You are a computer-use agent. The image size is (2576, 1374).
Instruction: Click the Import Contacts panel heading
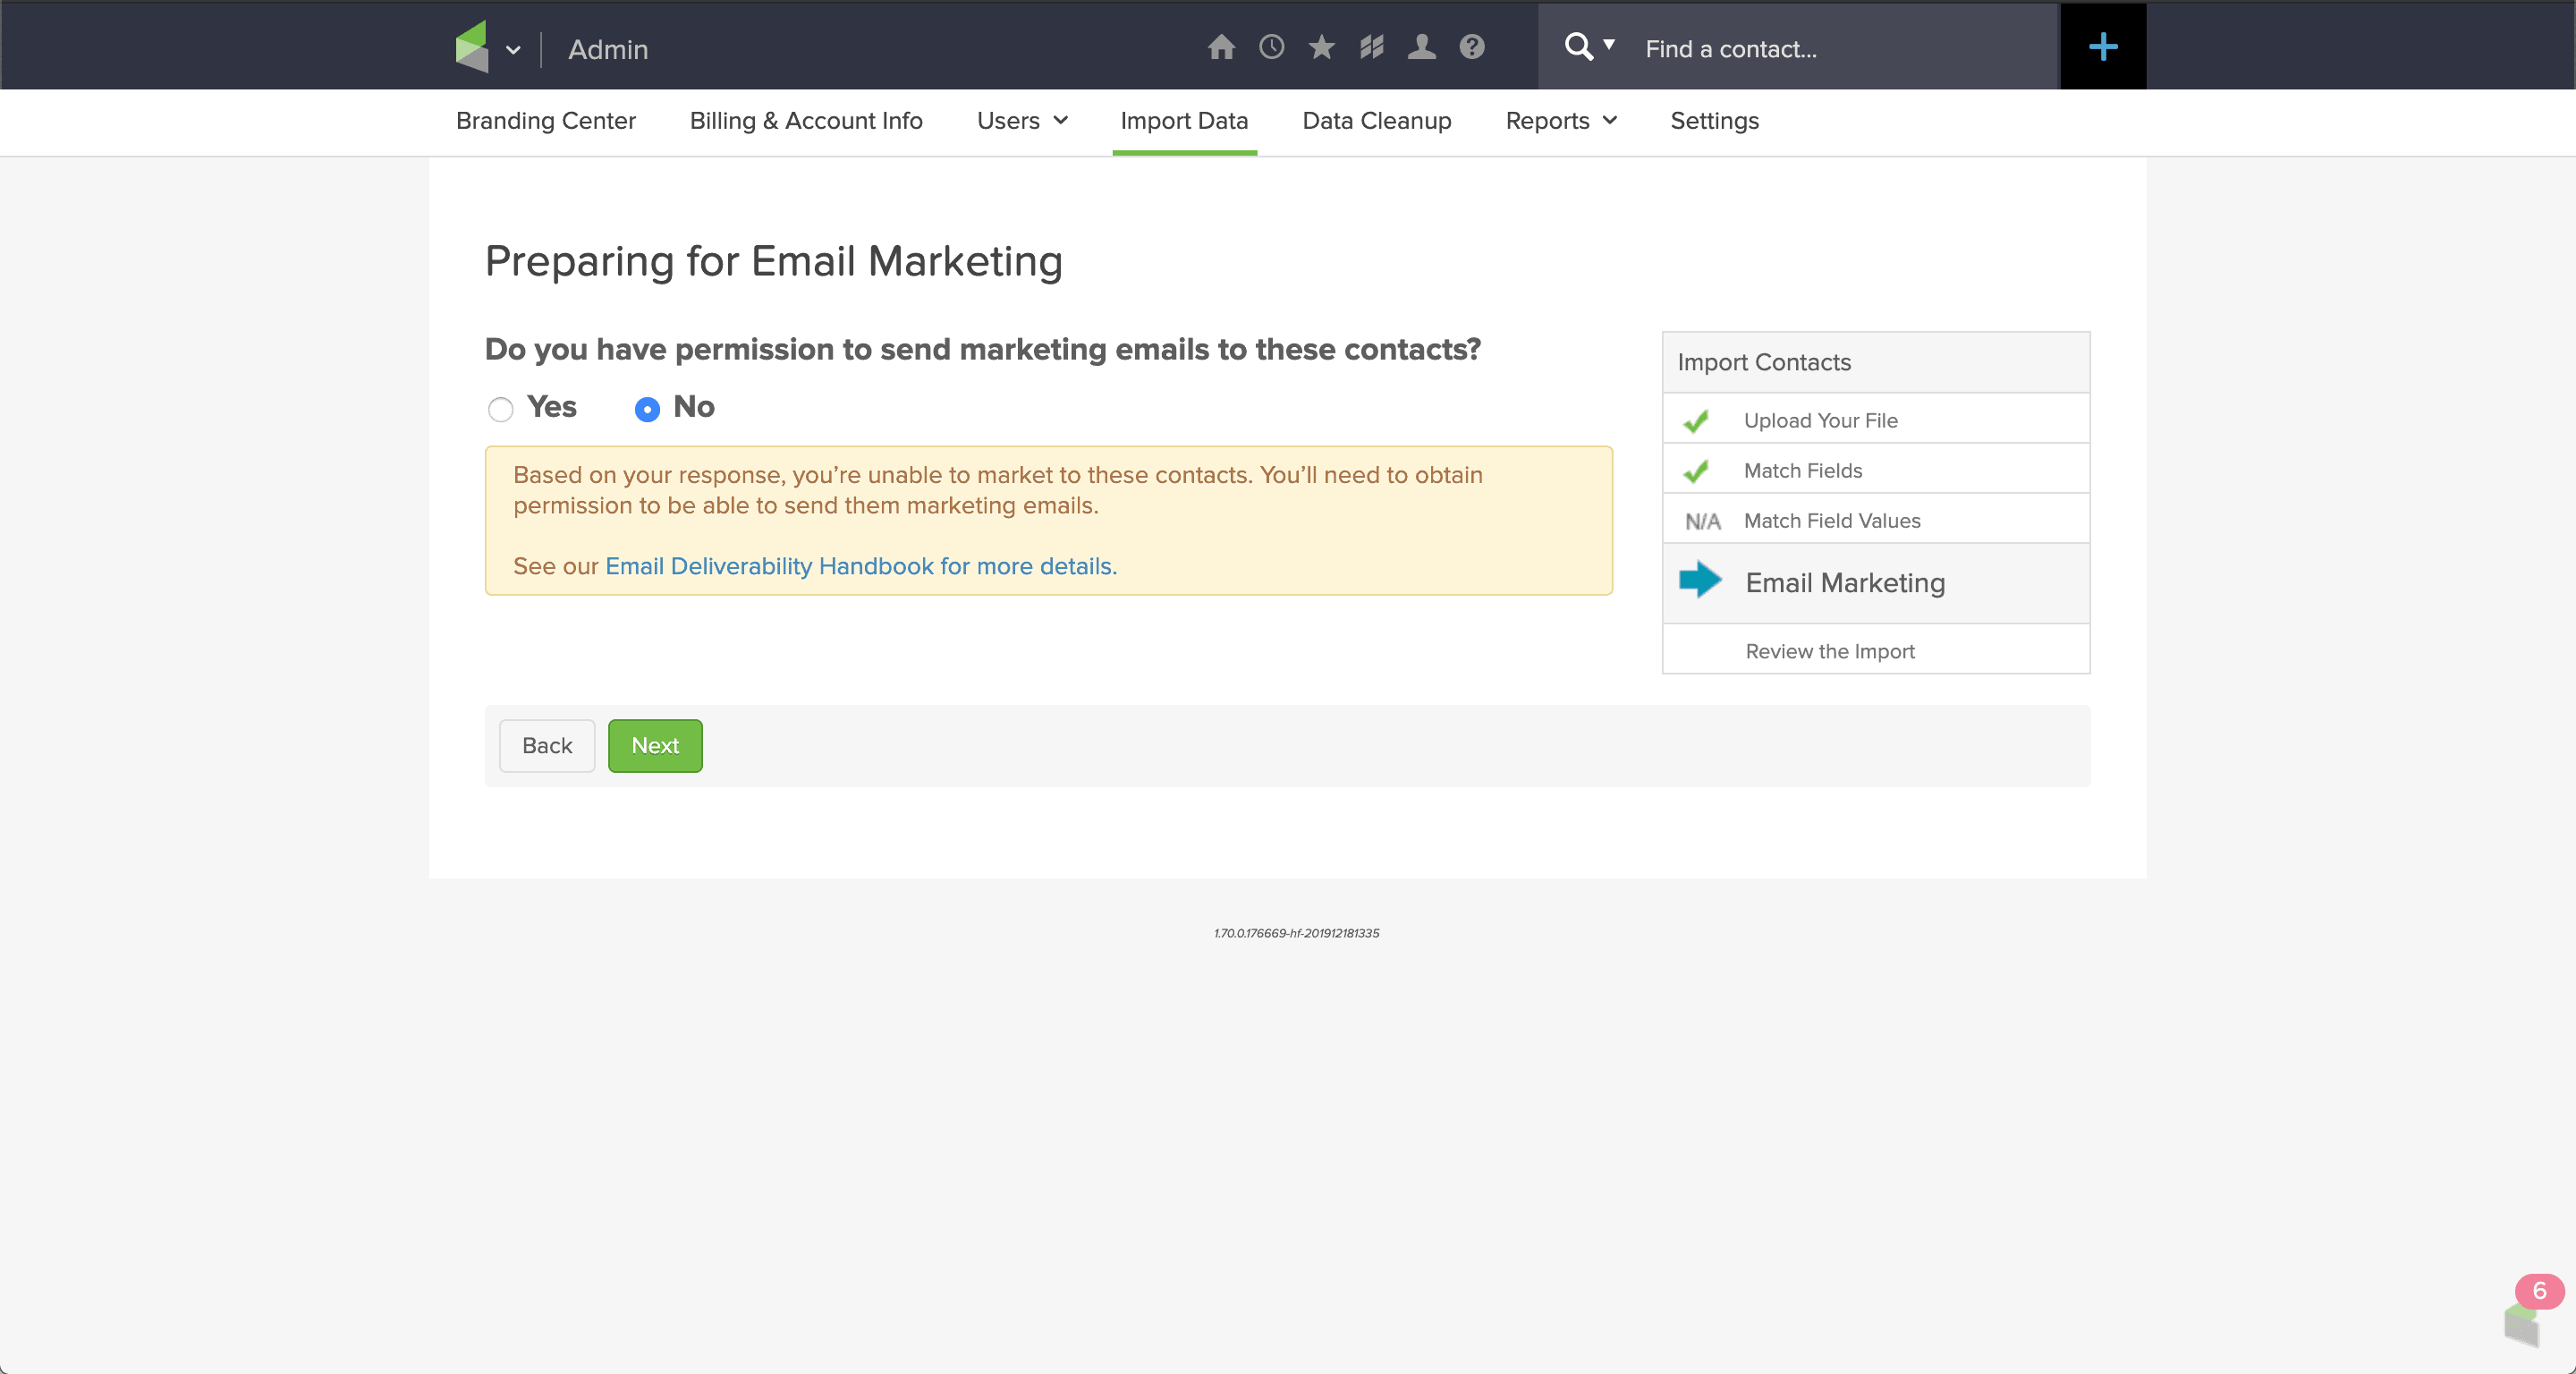(1764, 362)
